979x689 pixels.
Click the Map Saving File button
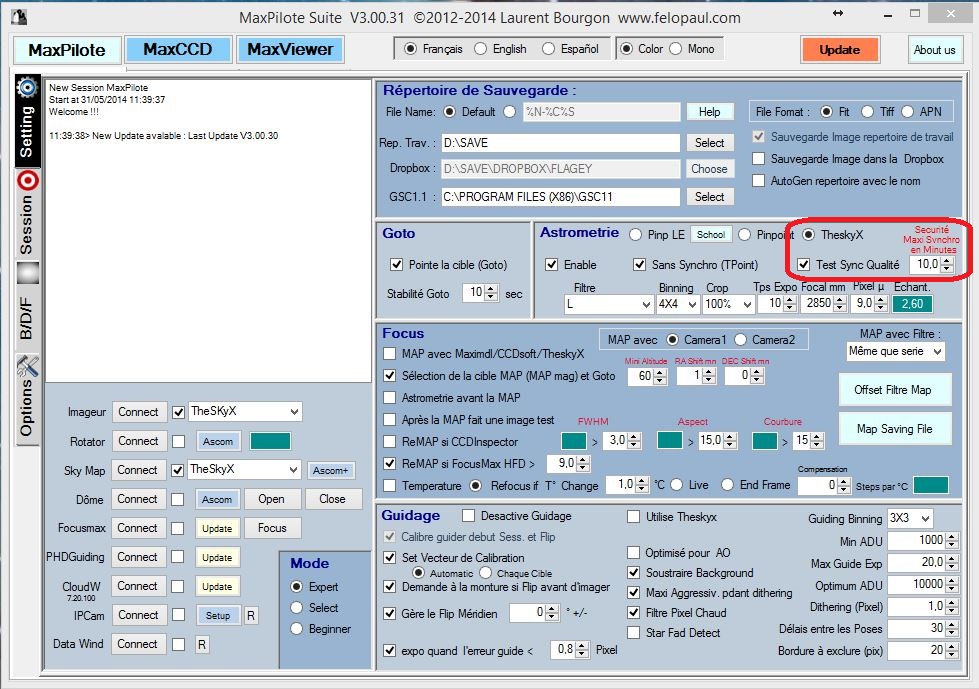[894, 429]
